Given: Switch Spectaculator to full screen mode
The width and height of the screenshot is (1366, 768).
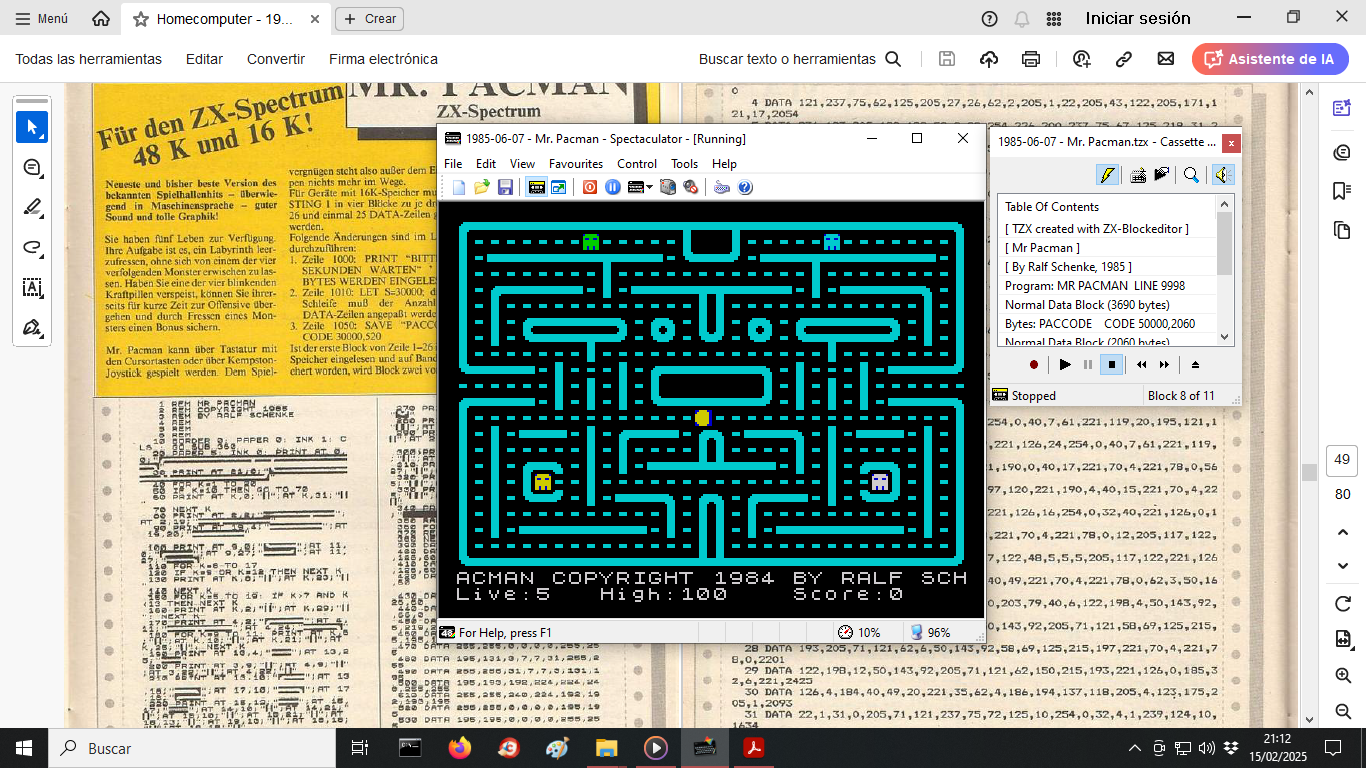Looking at the screenshot, I should 558,187.
